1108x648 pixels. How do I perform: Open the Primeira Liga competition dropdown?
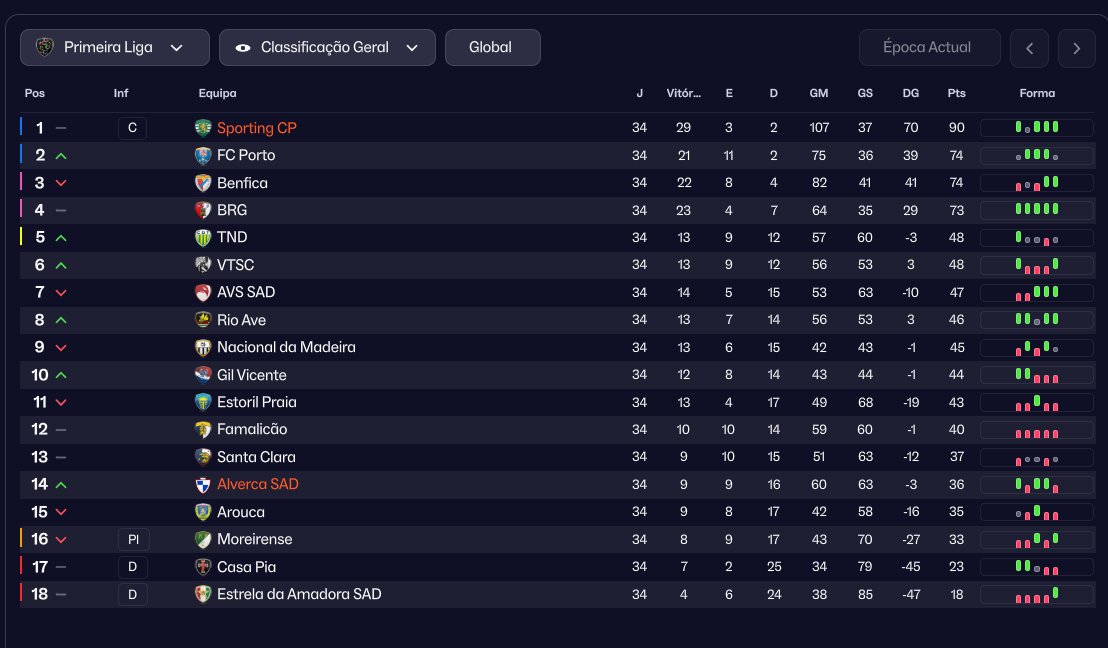(x=114, y=47)
